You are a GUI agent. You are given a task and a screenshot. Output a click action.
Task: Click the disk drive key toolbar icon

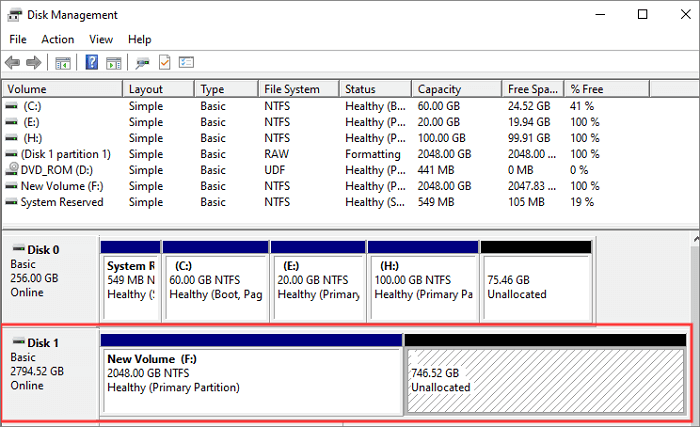click(142, 62)
